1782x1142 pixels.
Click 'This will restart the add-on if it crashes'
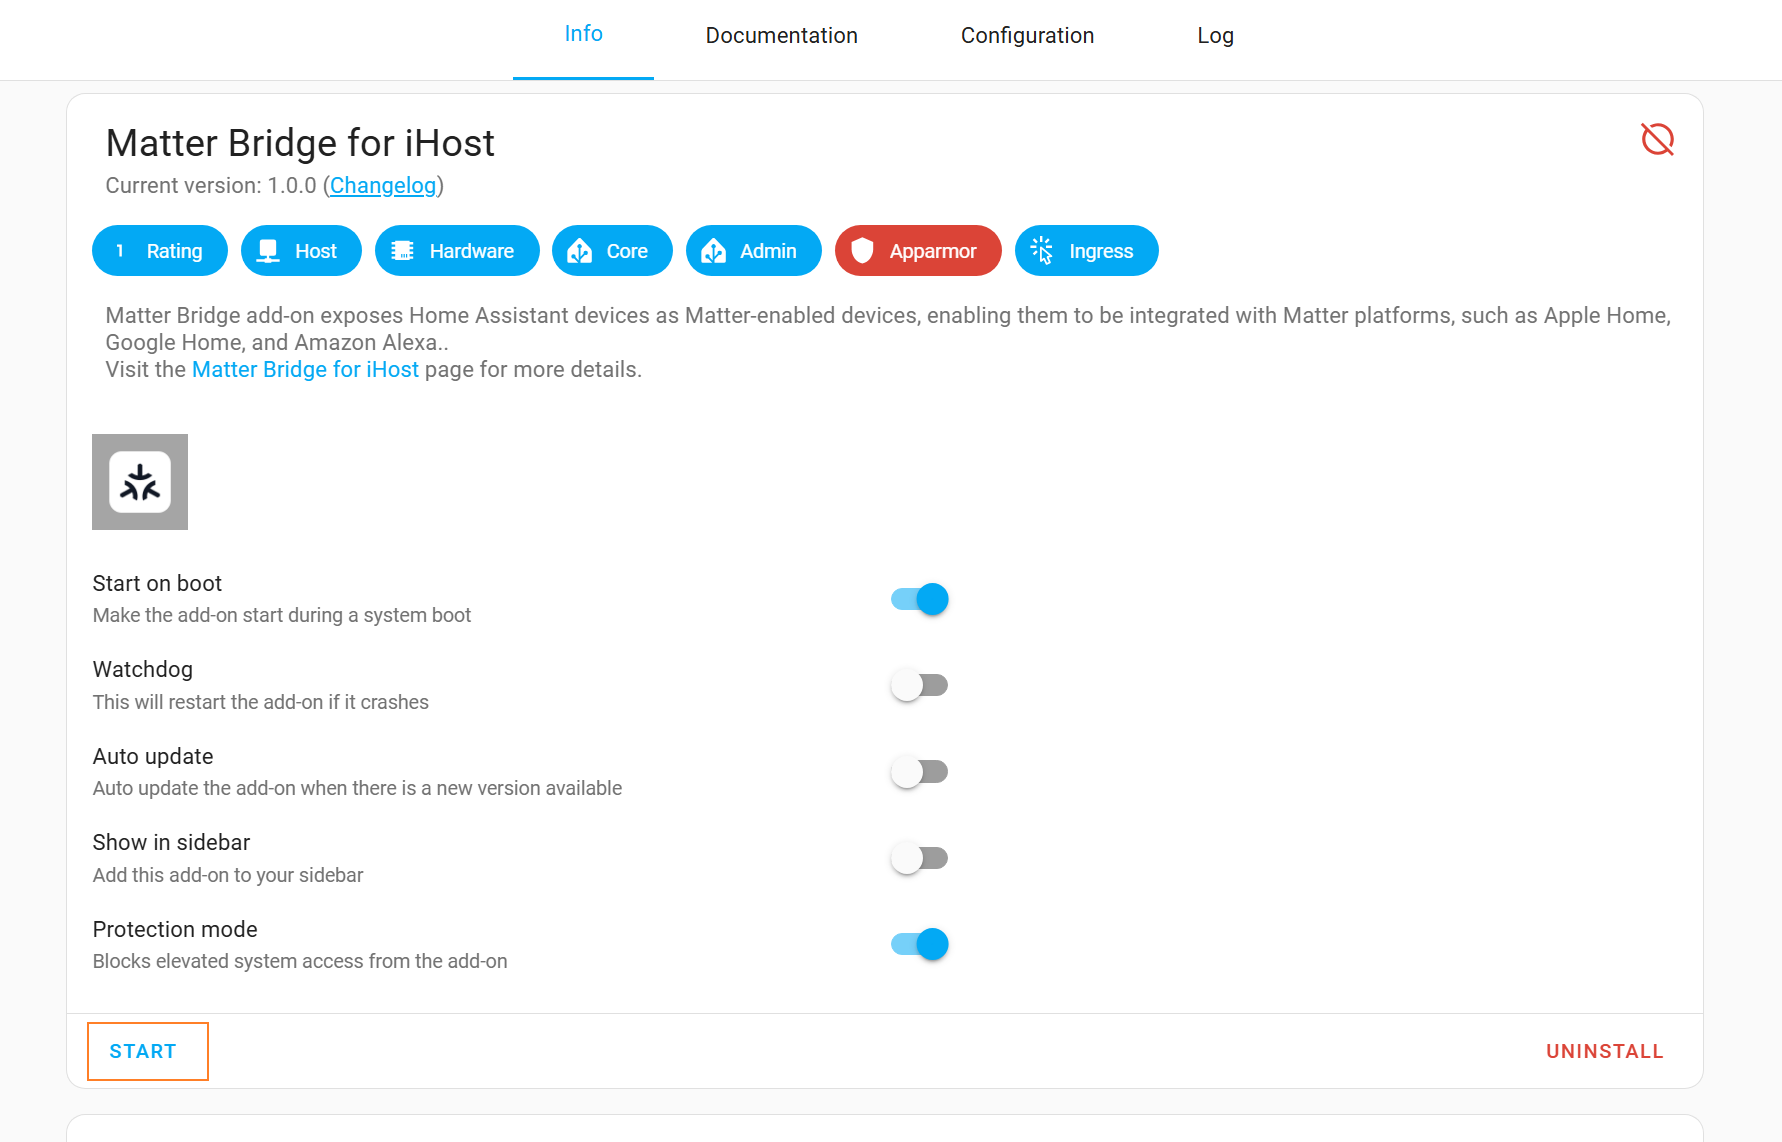pyautogui.click(x=261, y=702)
